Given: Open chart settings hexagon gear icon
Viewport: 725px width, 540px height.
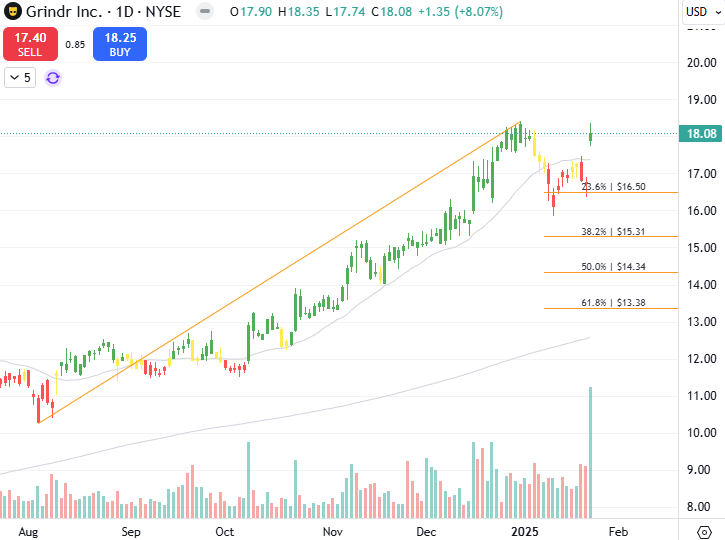Looking at the screenshot, I should coord(704,532).
